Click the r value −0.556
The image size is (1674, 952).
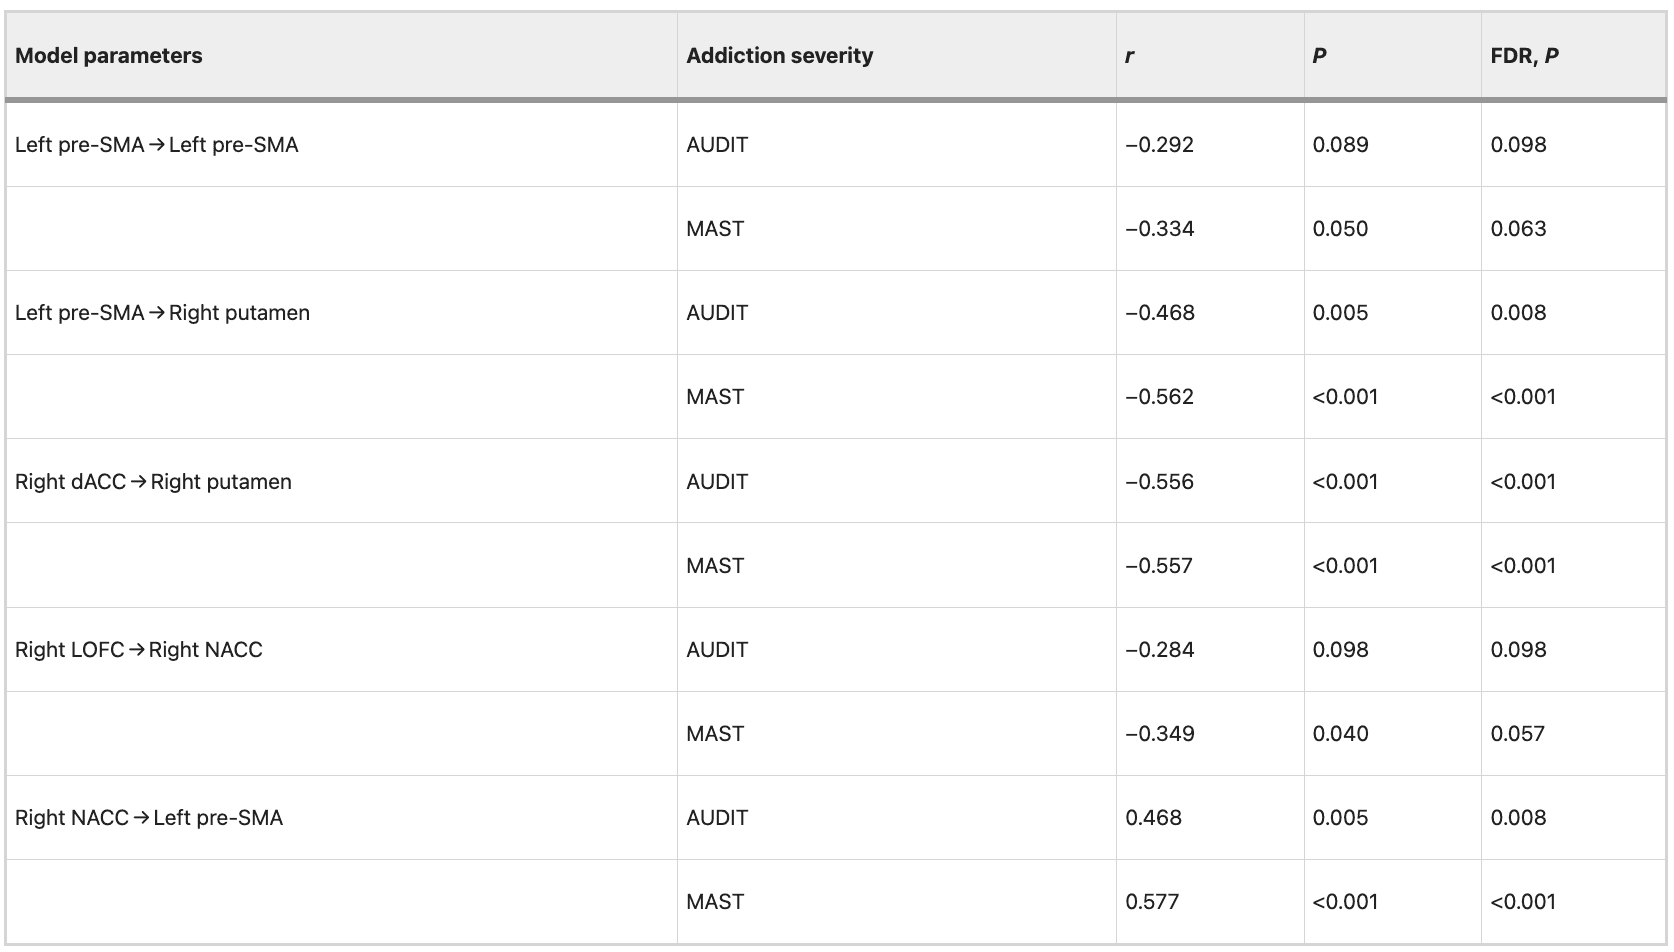point(1159,482)
